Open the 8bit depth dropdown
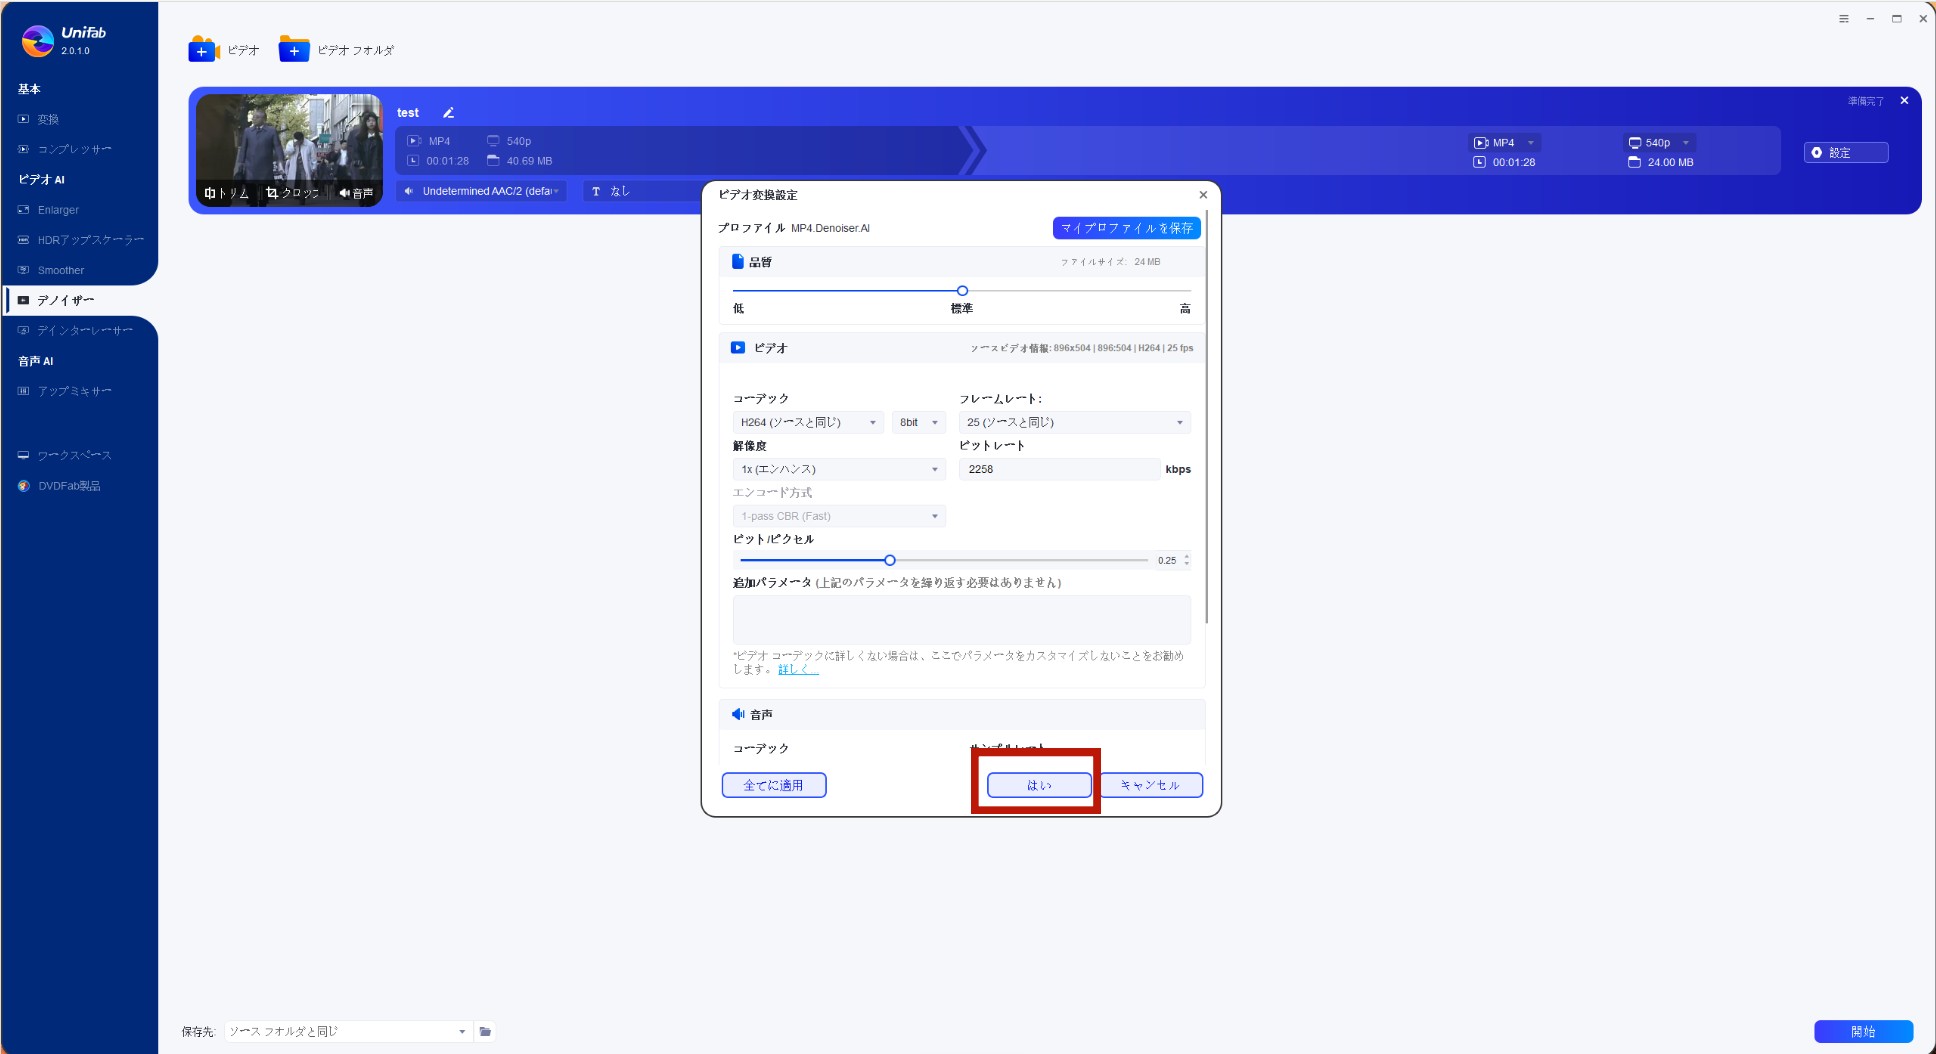Screen dimensions: 1936x1054 click(x=918, y=422)
